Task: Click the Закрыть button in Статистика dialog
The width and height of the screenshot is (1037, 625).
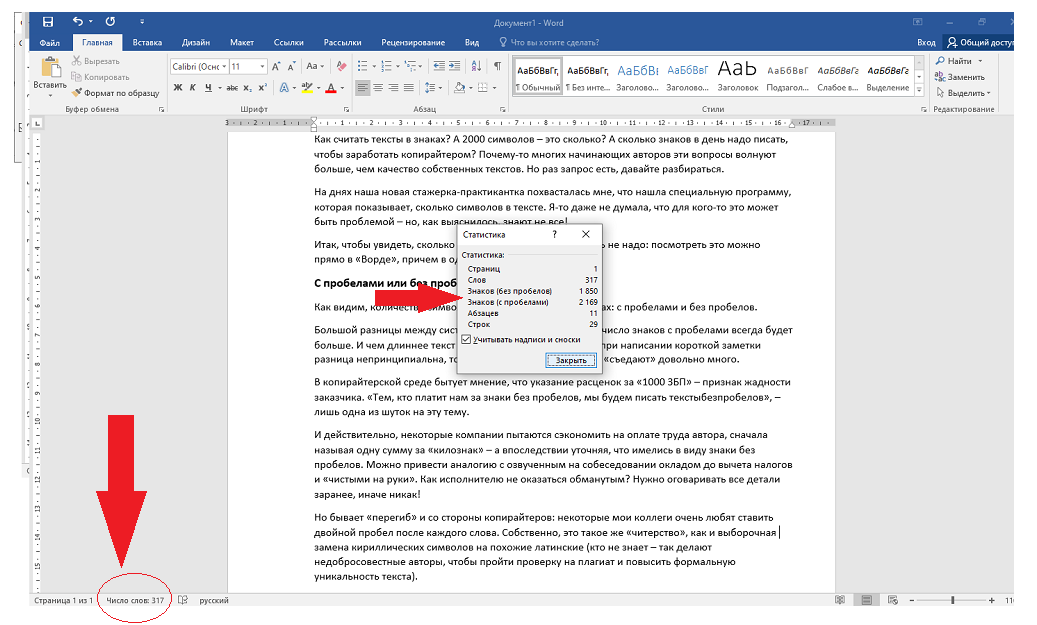Action: click(x=571, y=360)
